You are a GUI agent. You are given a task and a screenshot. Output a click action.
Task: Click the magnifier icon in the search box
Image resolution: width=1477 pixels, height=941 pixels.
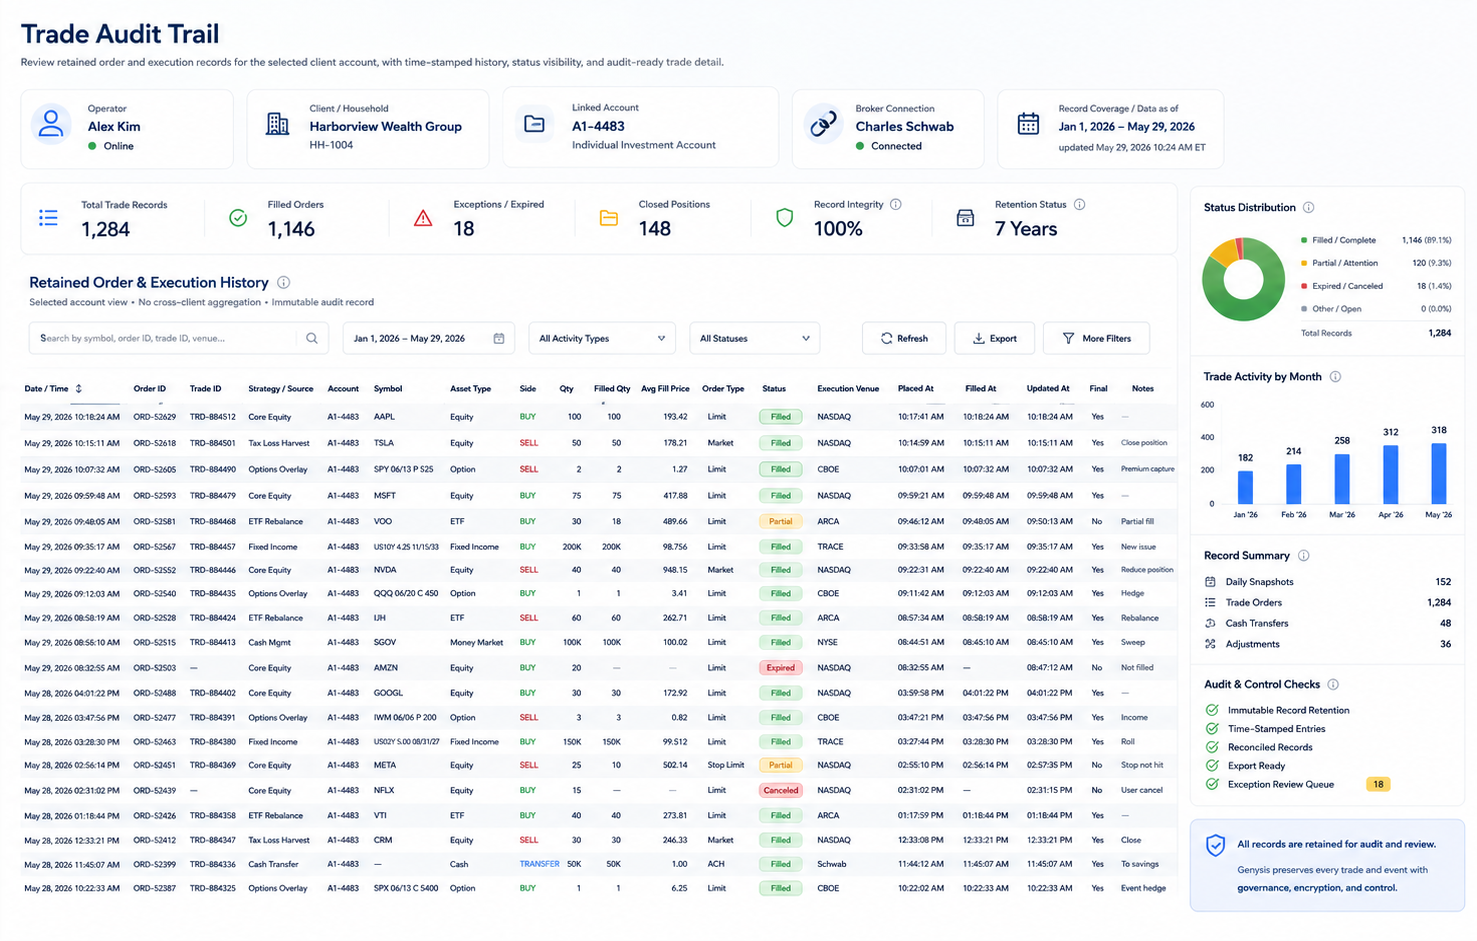pyautogui.click(x=312, y=338)
